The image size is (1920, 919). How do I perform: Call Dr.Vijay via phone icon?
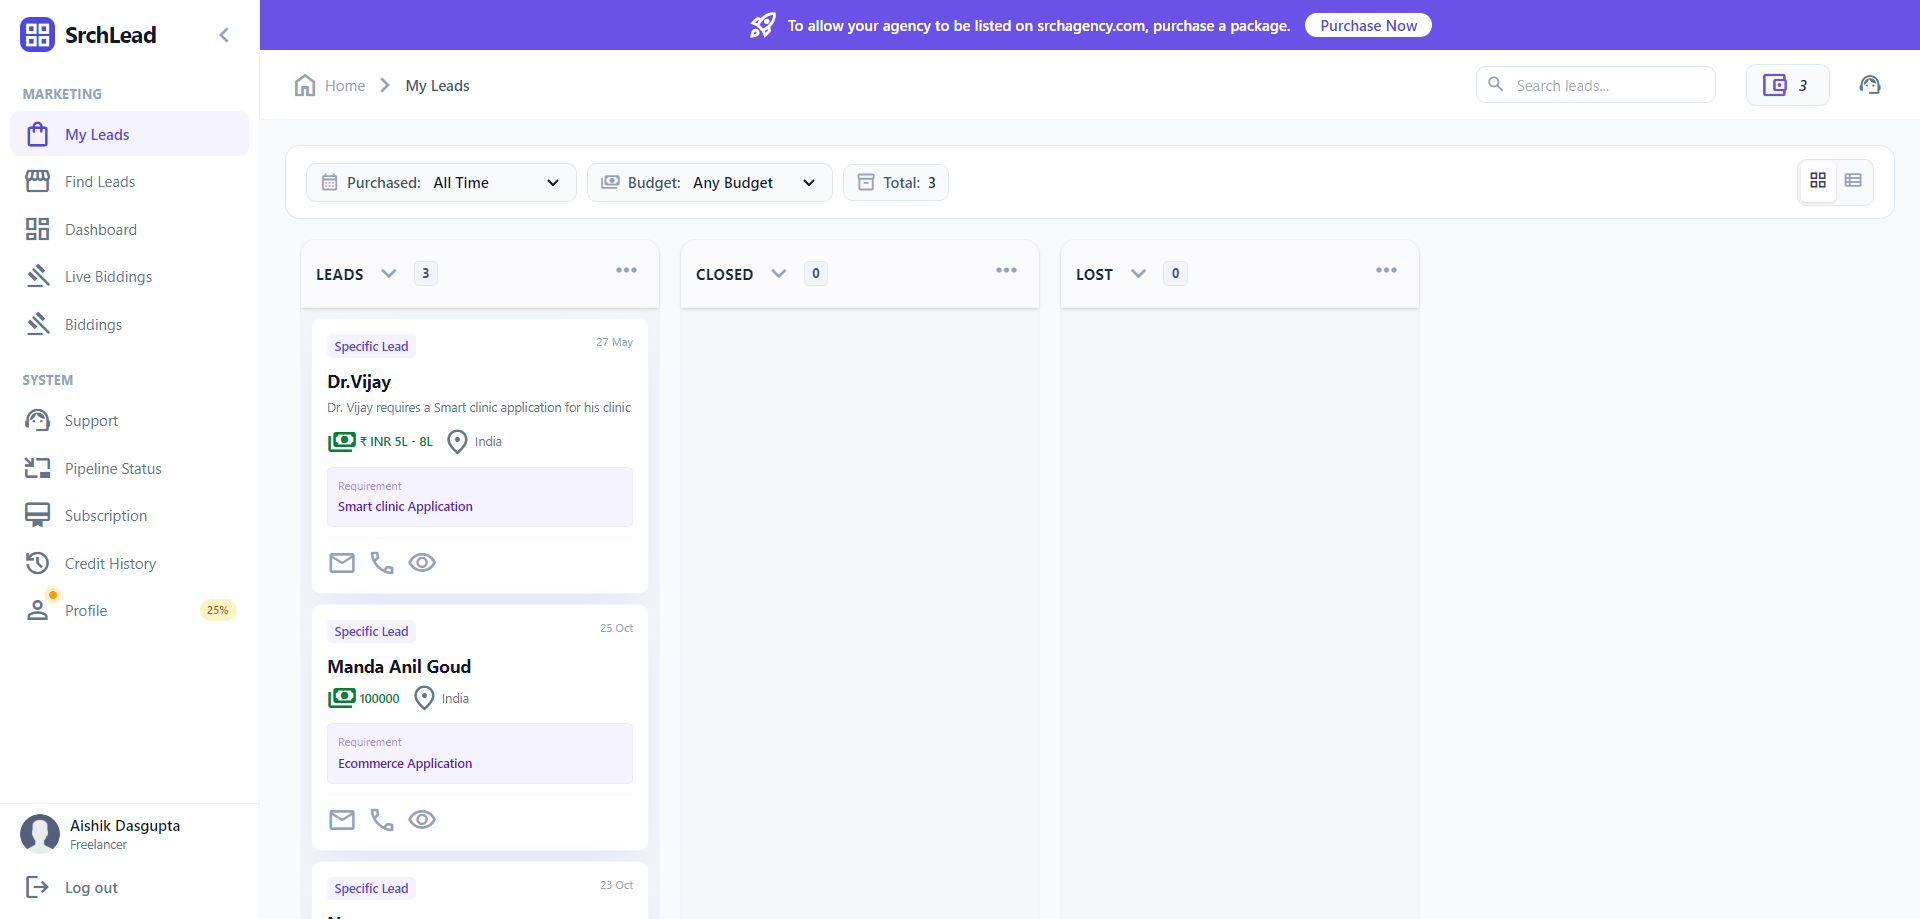coord(382,563)
